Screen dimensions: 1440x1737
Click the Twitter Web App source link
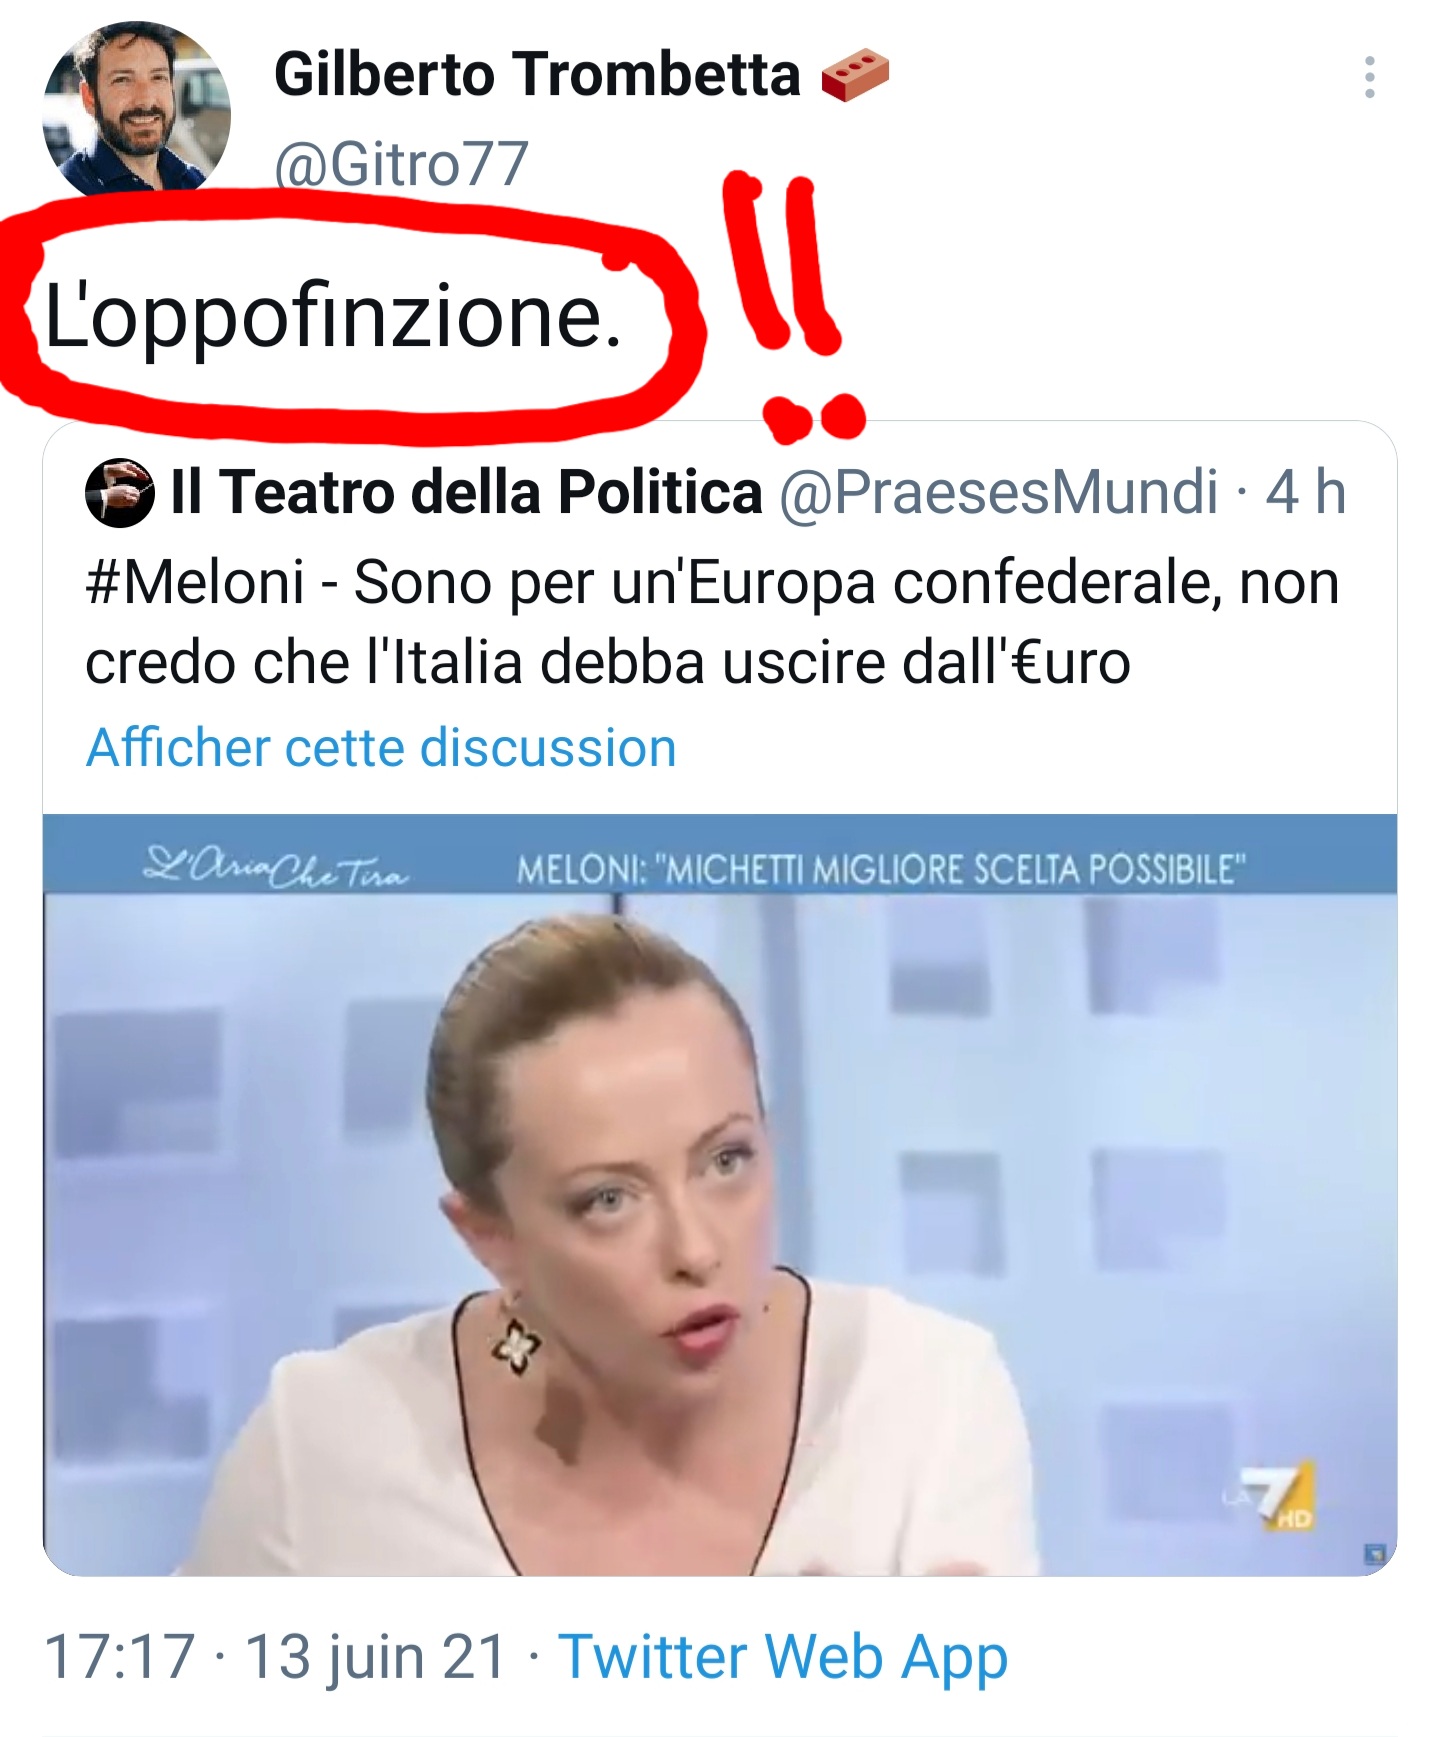tap(783, 1657)
